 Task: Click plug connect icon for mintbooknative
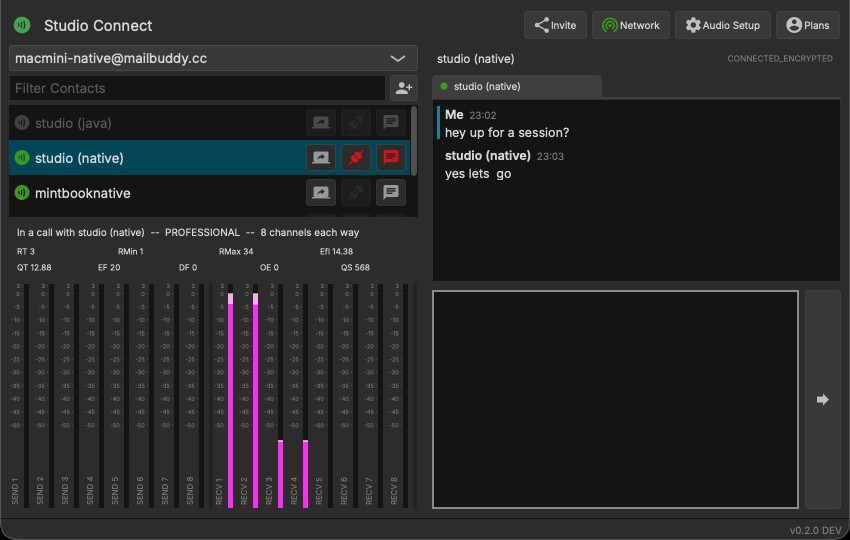coord(356,192)
